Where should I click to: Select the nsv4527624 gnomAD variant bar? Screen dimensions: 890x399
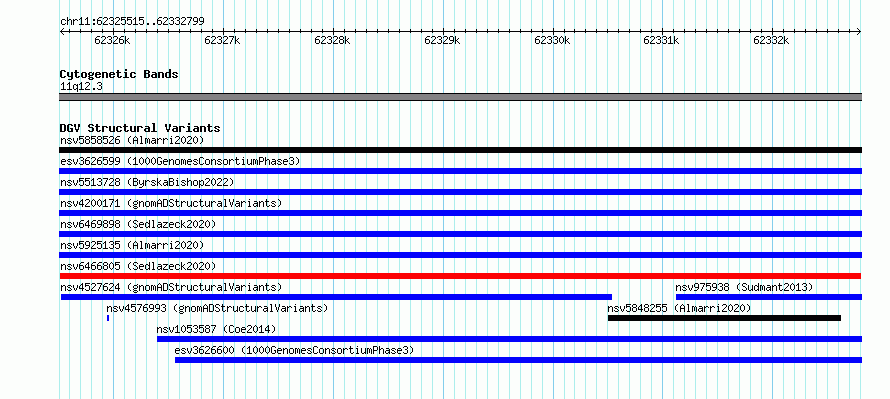(336, 297)
